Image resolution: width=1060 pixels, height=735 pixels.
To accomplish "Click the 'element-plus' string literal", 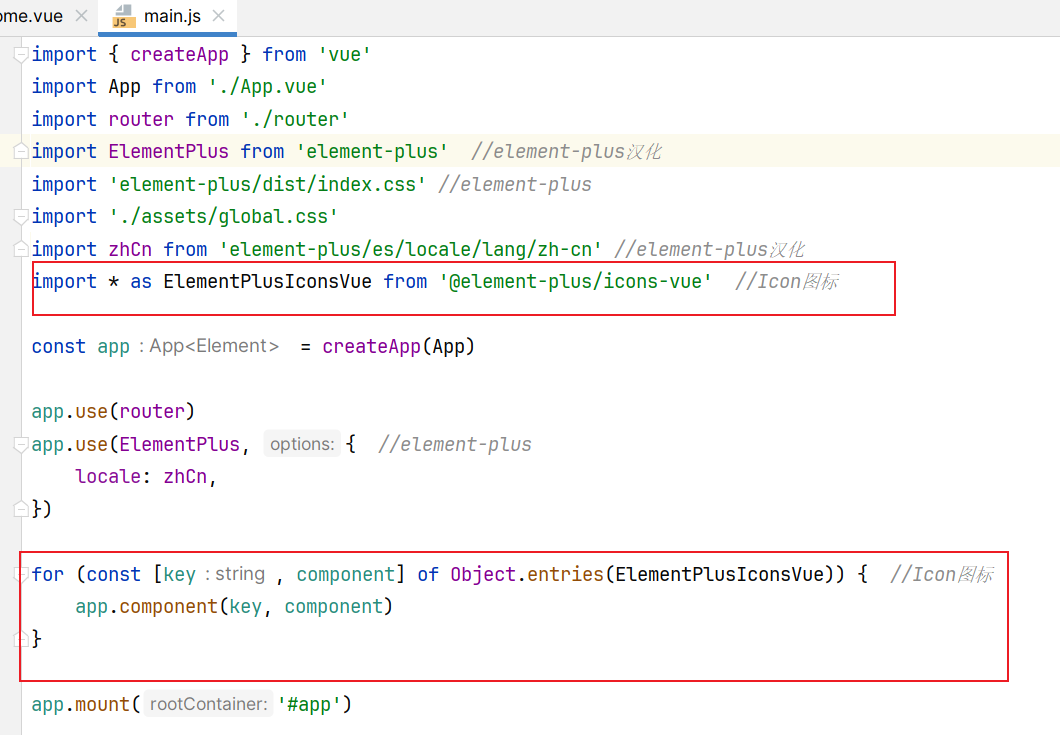I will click(372, 151).
